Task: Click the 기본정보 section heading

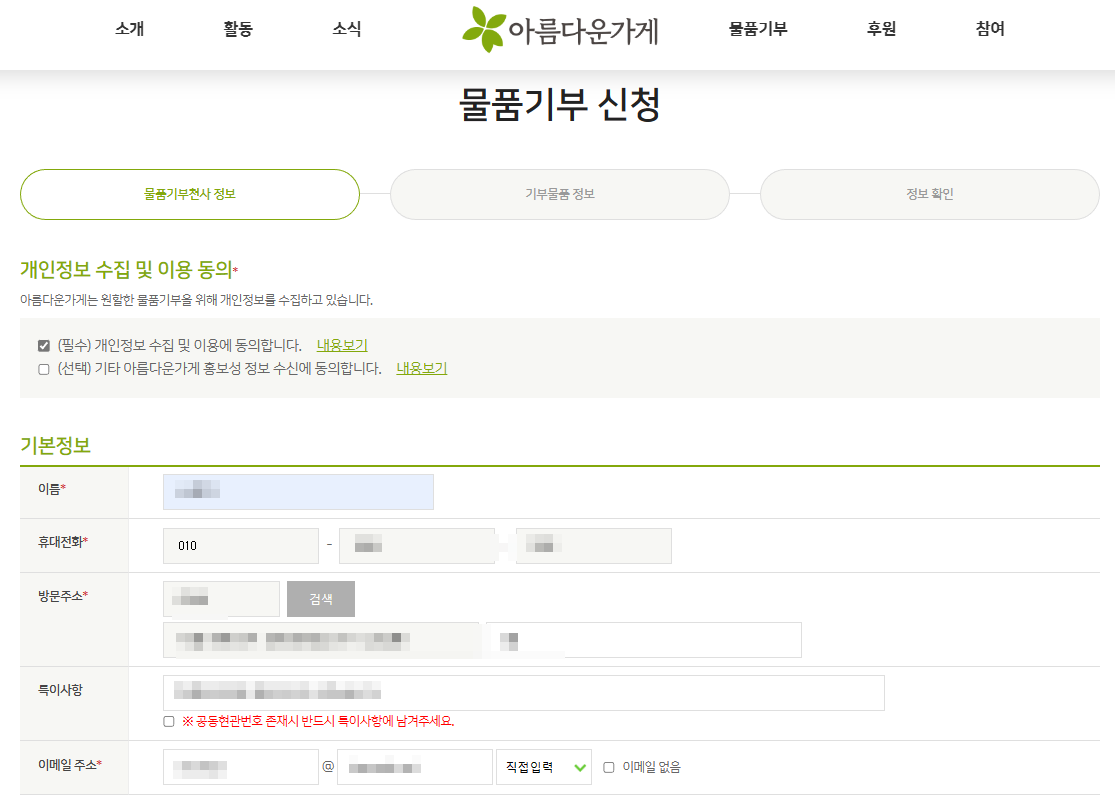Action: pyautogui.click(x=55, y=446)
